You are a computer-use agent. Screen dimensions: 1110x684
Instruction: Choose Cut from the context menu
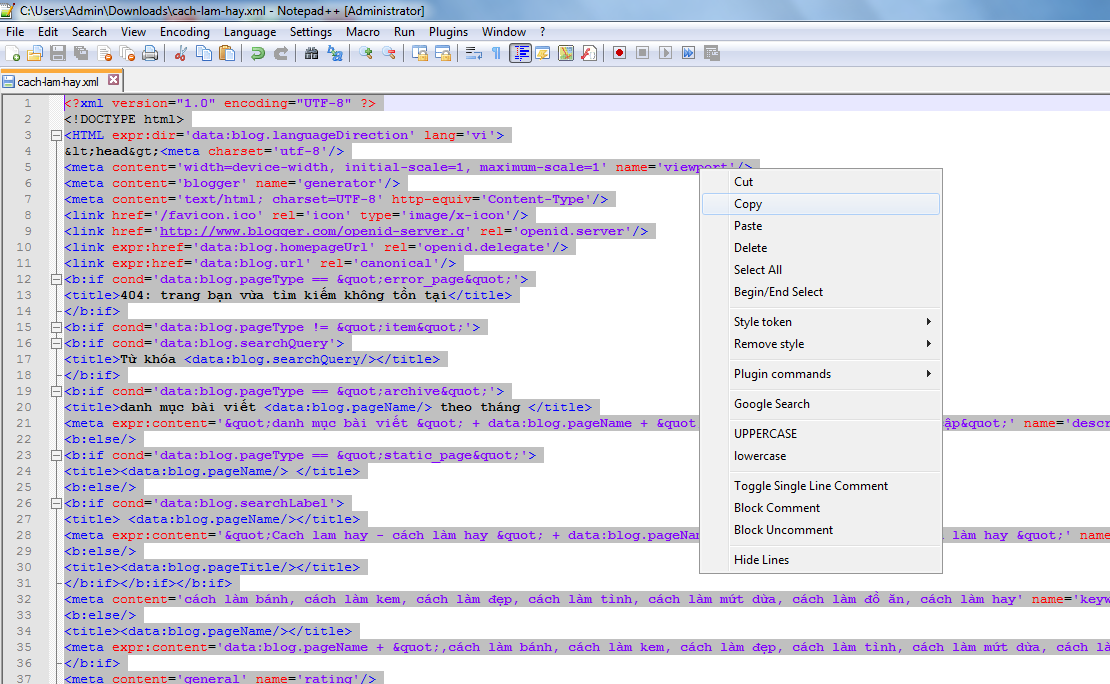(821, 182)
